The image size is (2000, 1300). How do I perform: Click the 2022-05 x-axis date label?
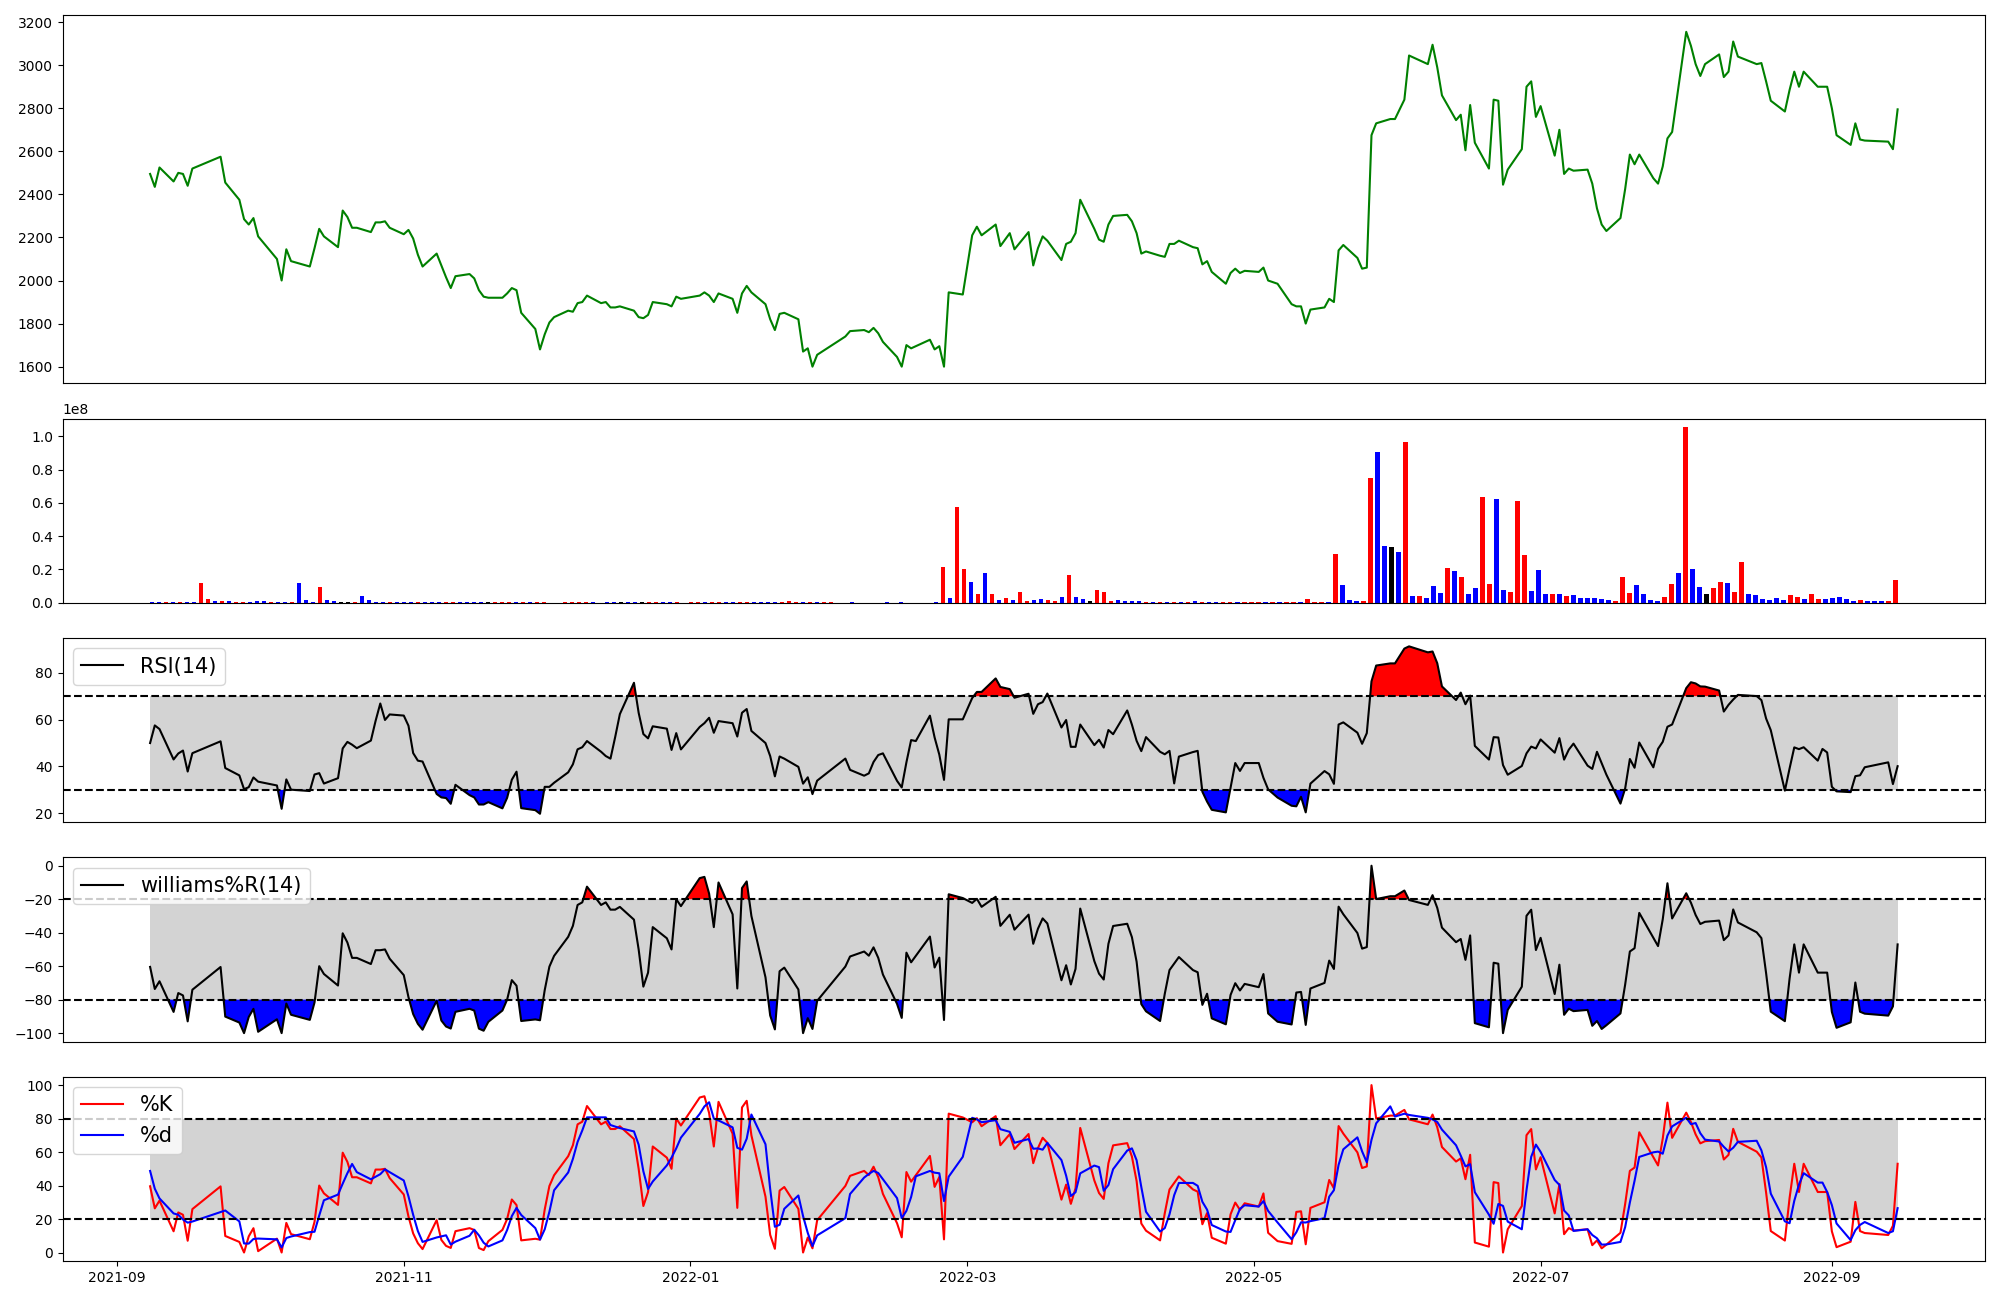pos(1253,1277)
